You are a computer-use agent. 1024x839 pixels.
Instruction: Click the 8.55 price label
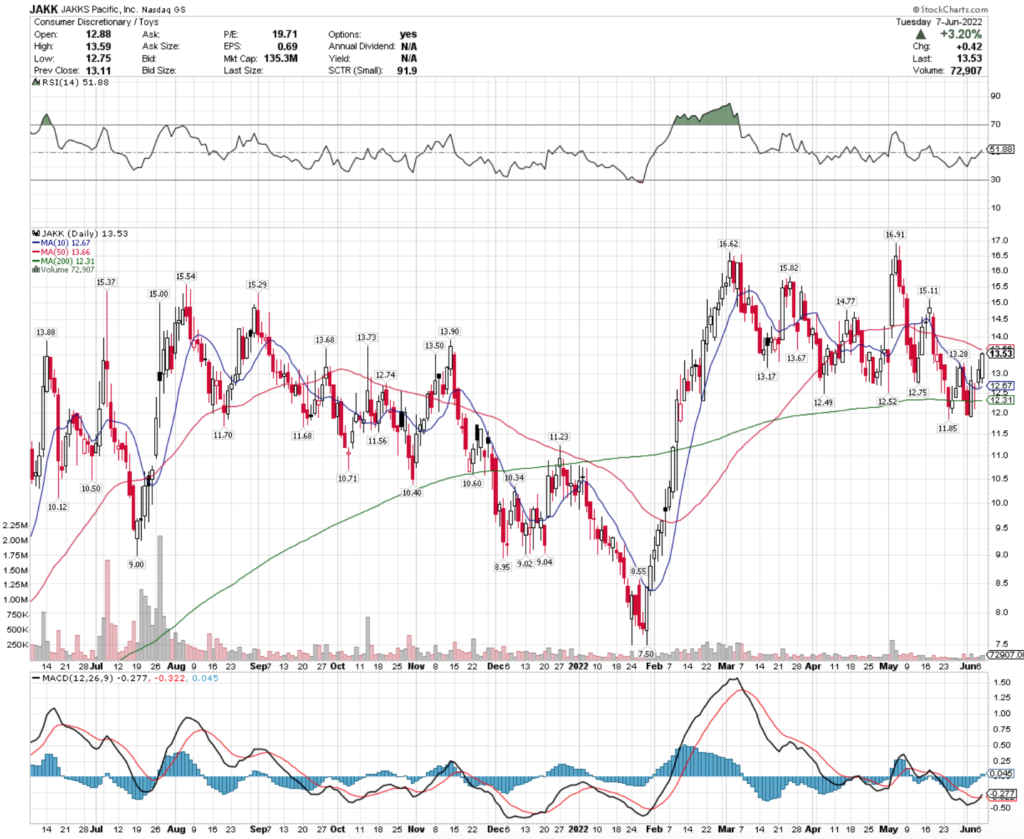pyautogui.click(x=638, y=571)
